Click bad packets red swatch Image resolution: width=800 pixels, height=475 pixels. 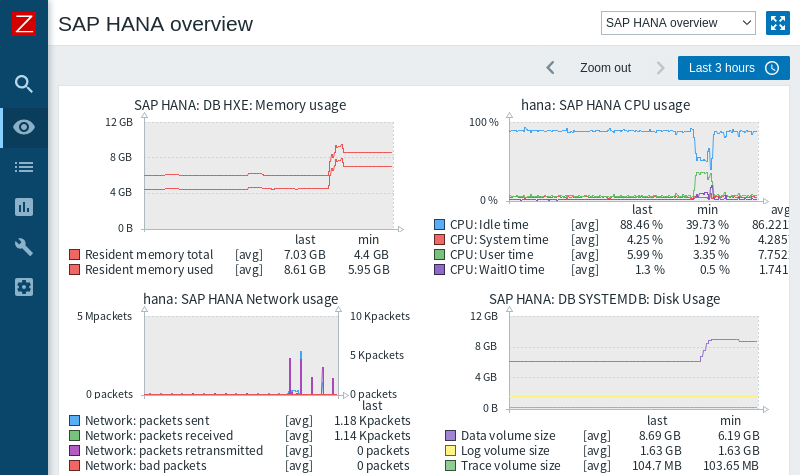(74, 465)
